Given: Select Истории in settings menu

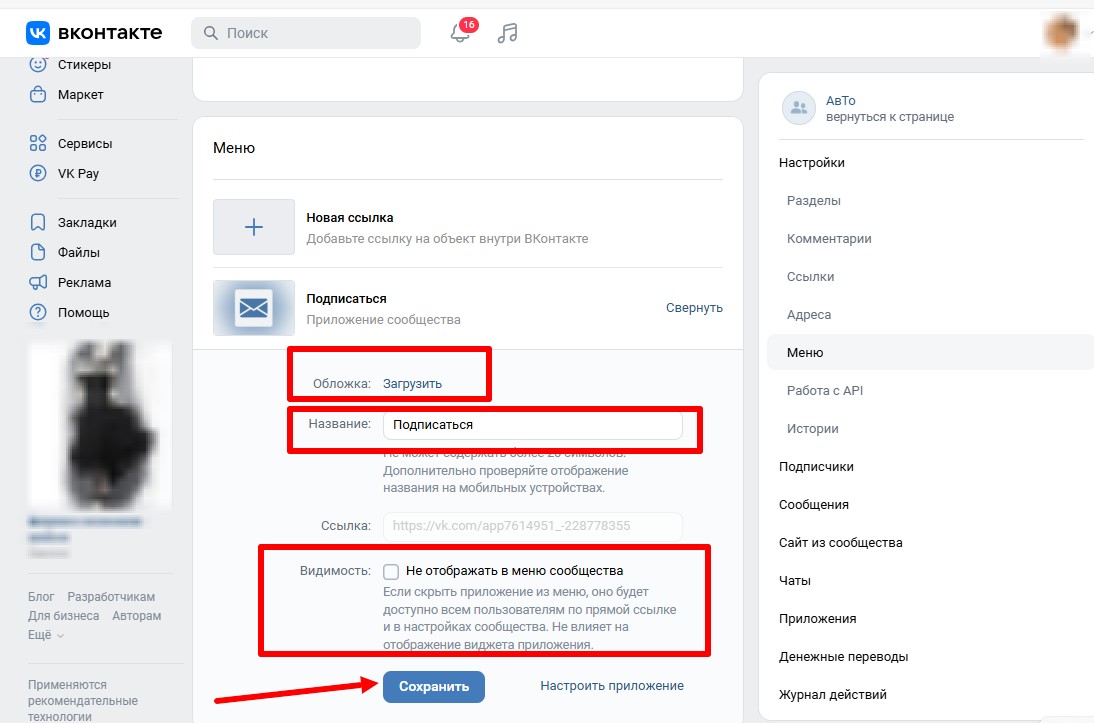Looking at the screenshot, I should [813, 428].
